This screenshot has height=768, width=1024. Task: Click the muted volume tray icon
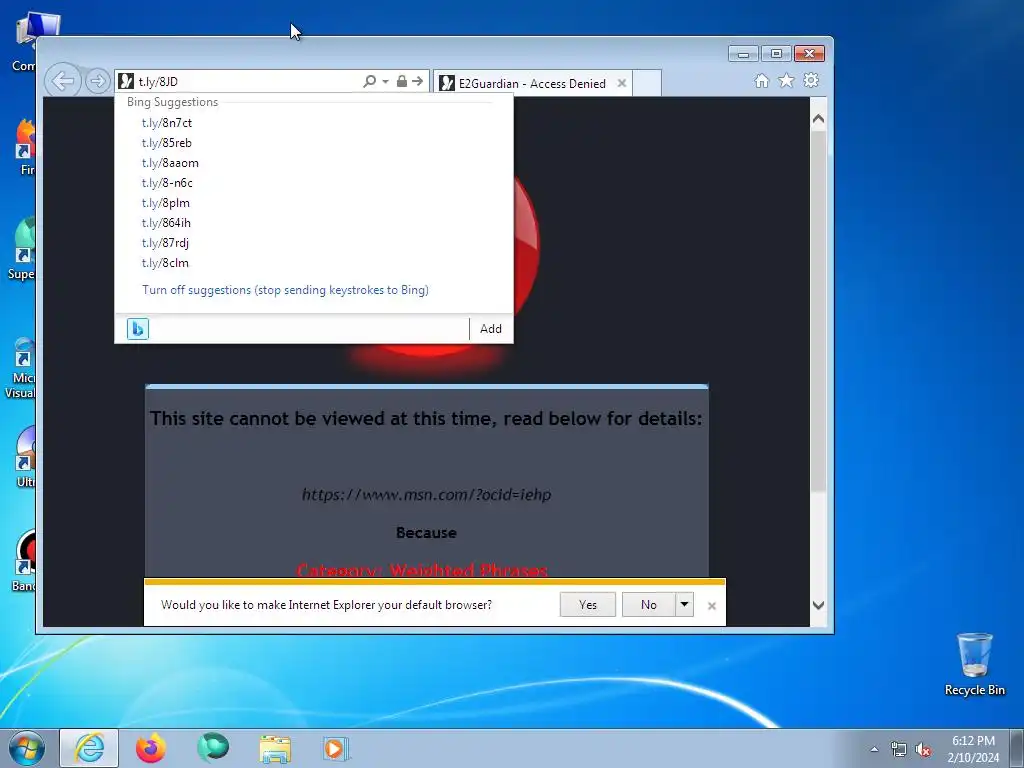[x=923, y=749]
